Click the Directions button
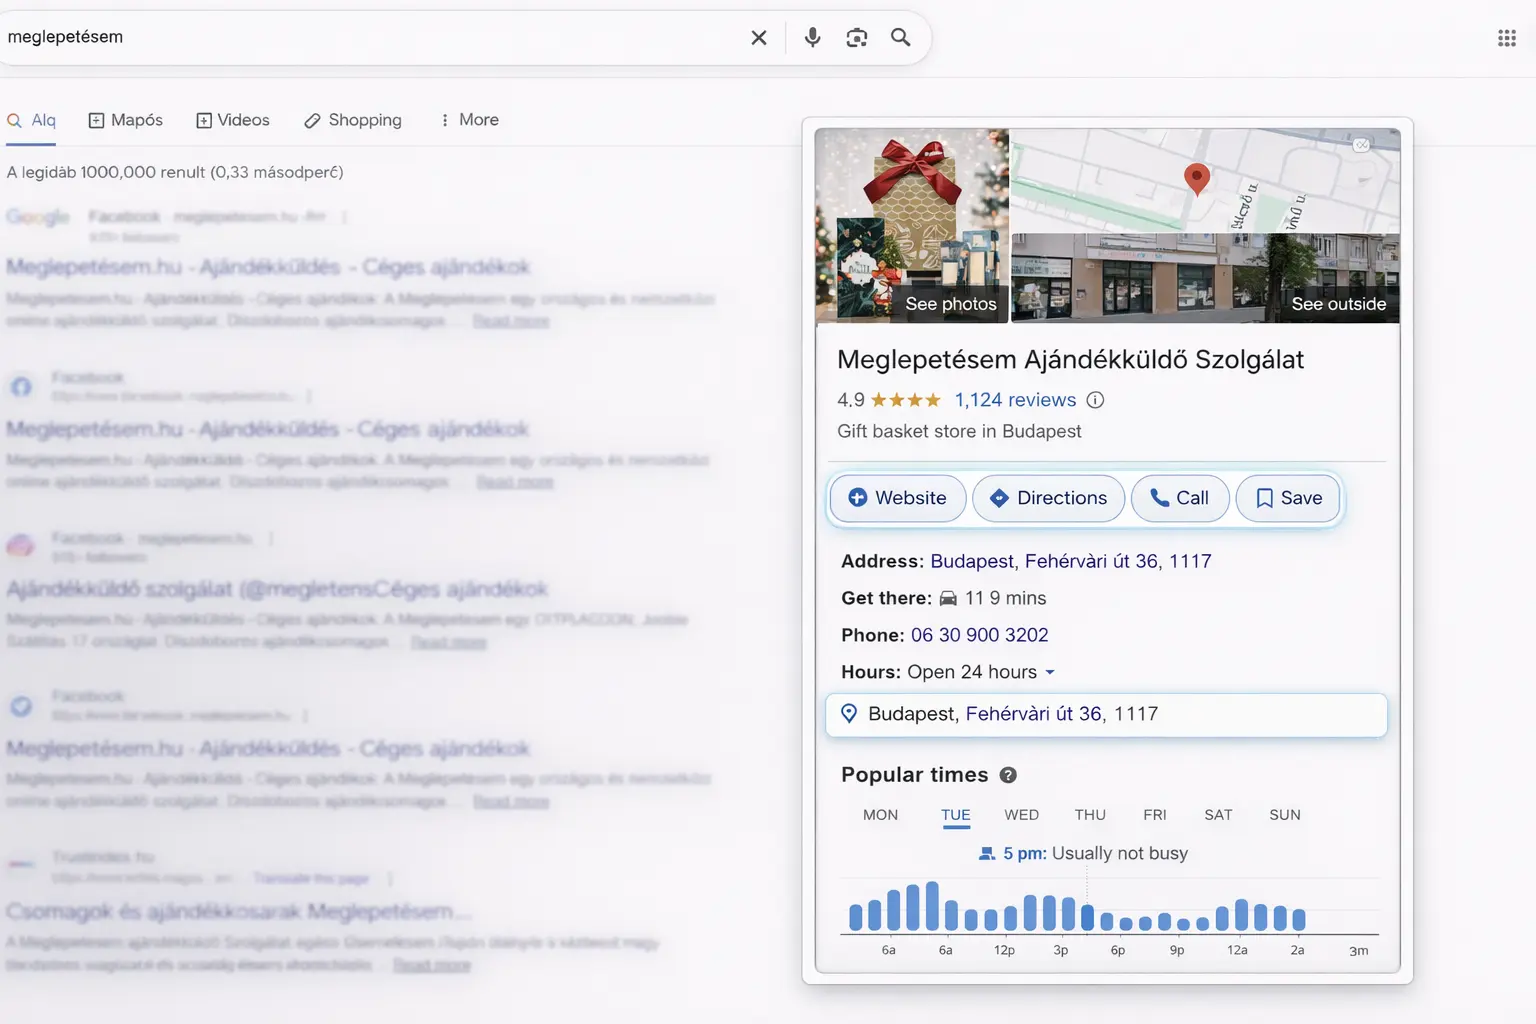 [x=1048, y=498]
